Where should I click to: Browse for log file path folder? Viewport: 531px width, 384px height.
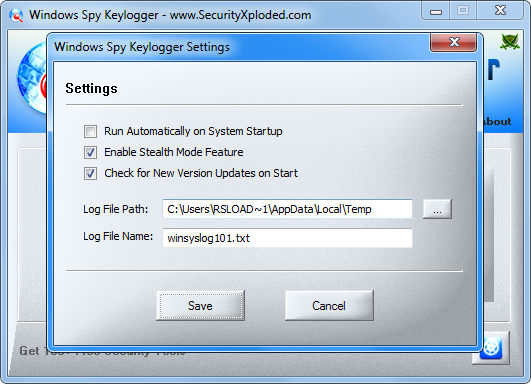[437, 209]
